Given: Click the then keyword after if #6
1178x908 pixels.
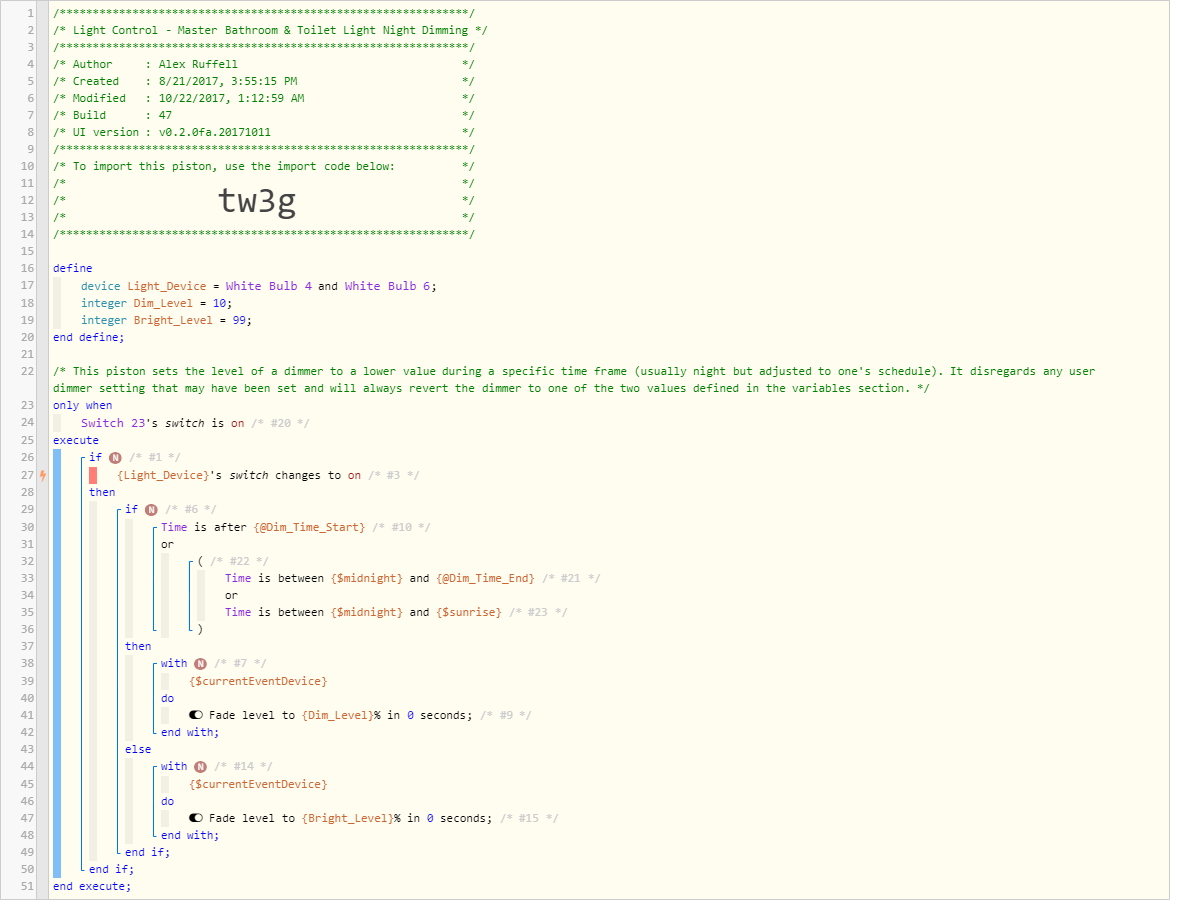Looking at the screenshot, I should (138, 647).
